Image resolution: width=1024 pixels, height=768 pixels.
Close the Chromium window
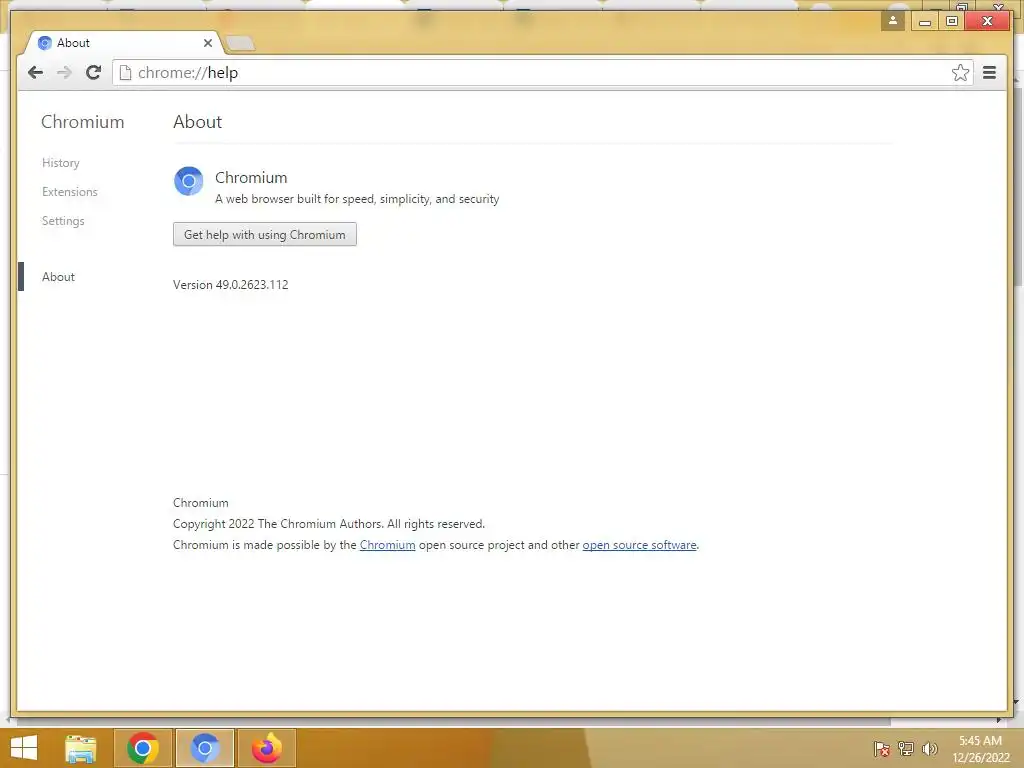click(x=987, y=21)
